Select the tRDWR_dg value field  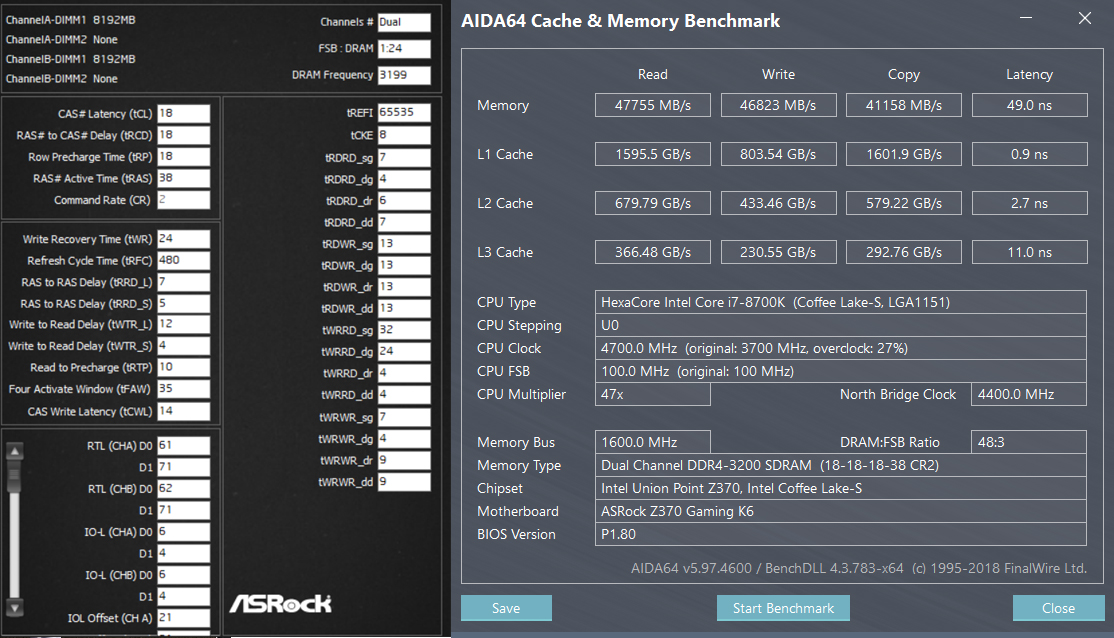click(x=404, y=265)
